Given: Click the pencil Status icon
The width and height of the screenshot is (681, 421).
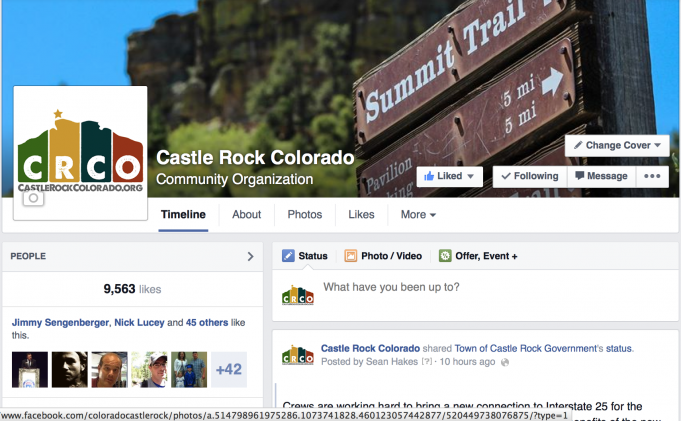Looking at the screenshot, I should pos(288,256).
